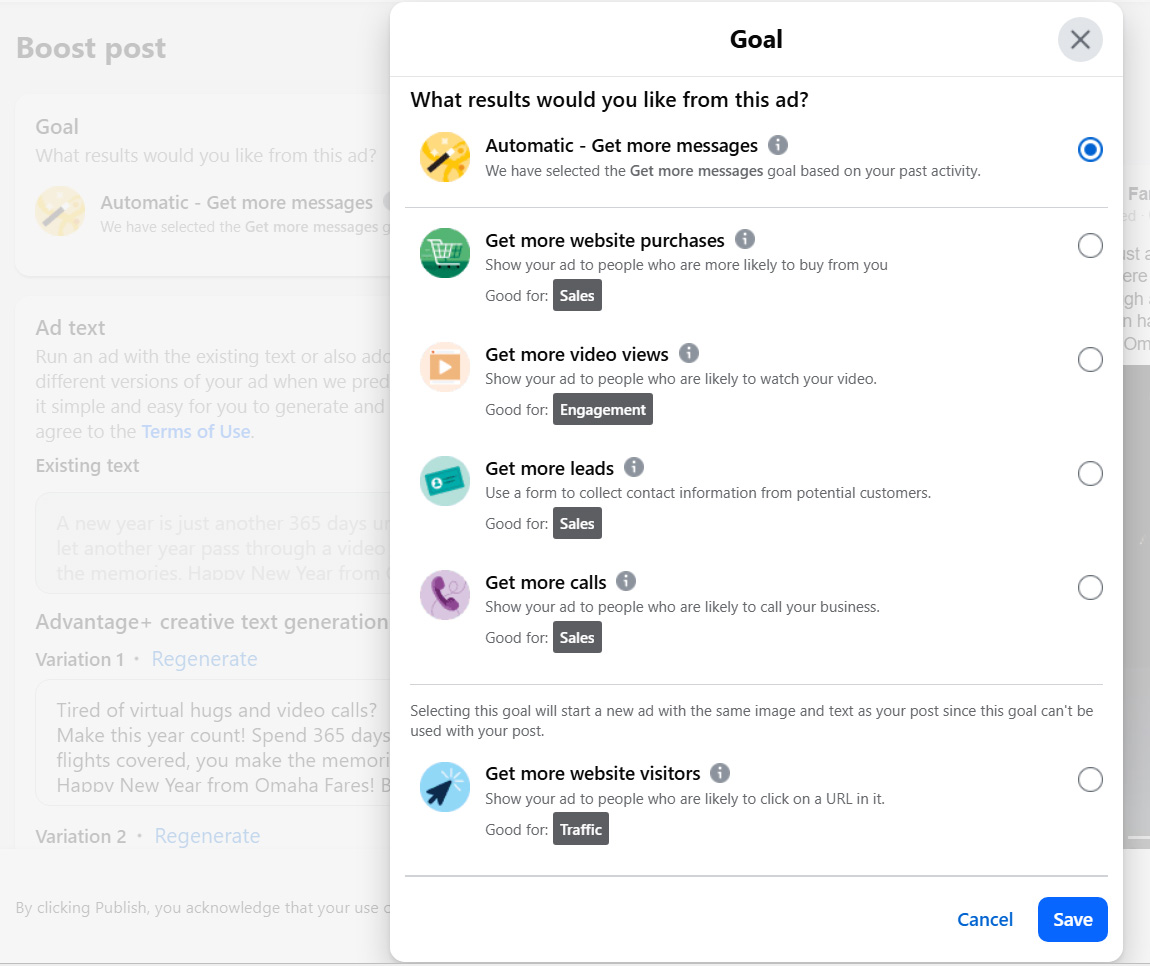1150x966 pixels.
Task: Open the info tooltip beside Get more calls
Action: [626, 581]
